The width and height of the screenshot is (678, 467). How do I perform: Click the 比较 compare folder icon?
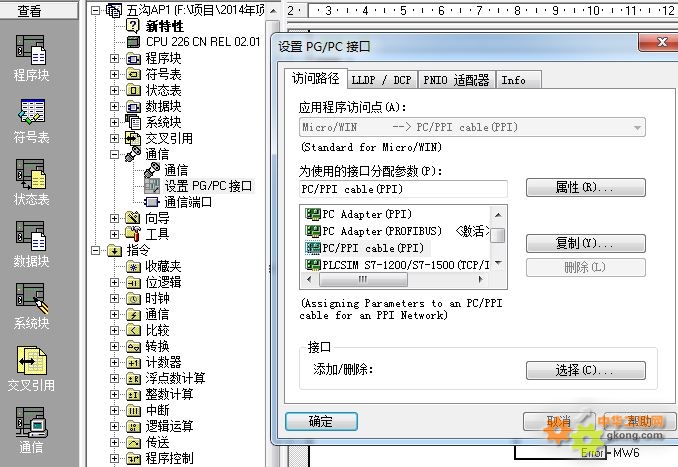(x=133, y=331)
